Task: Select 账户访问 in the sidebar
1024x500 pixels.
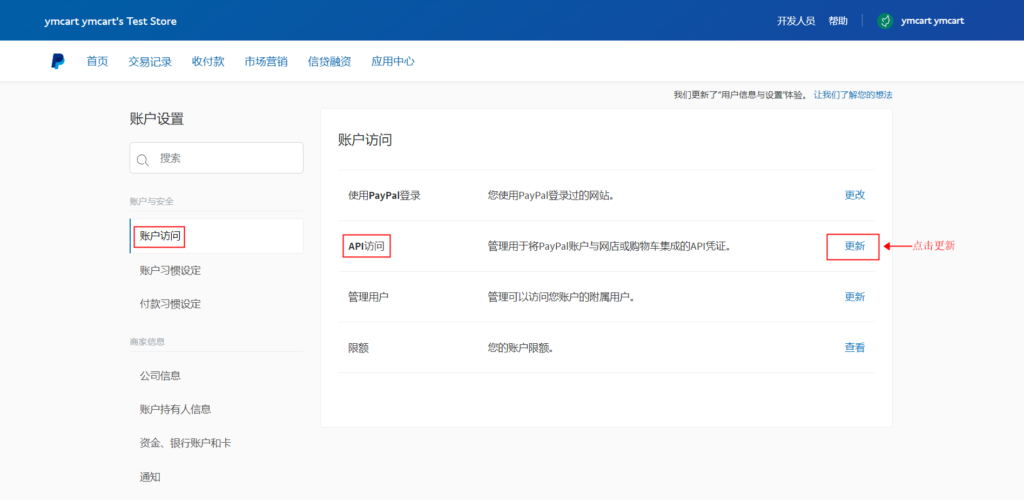Action: coord(160,236)
